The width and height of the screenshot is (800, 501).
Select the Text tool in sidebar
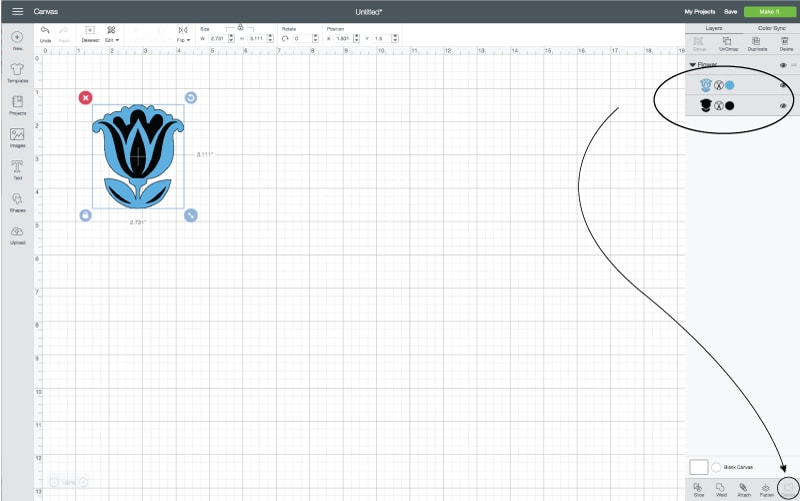click(17, 169)
